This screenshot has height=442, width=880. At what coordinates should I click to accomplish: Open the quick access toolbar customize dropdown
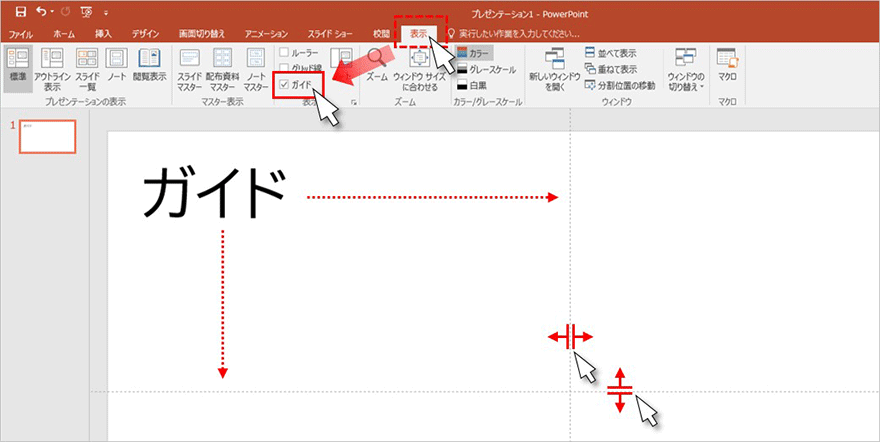point(107,14)
